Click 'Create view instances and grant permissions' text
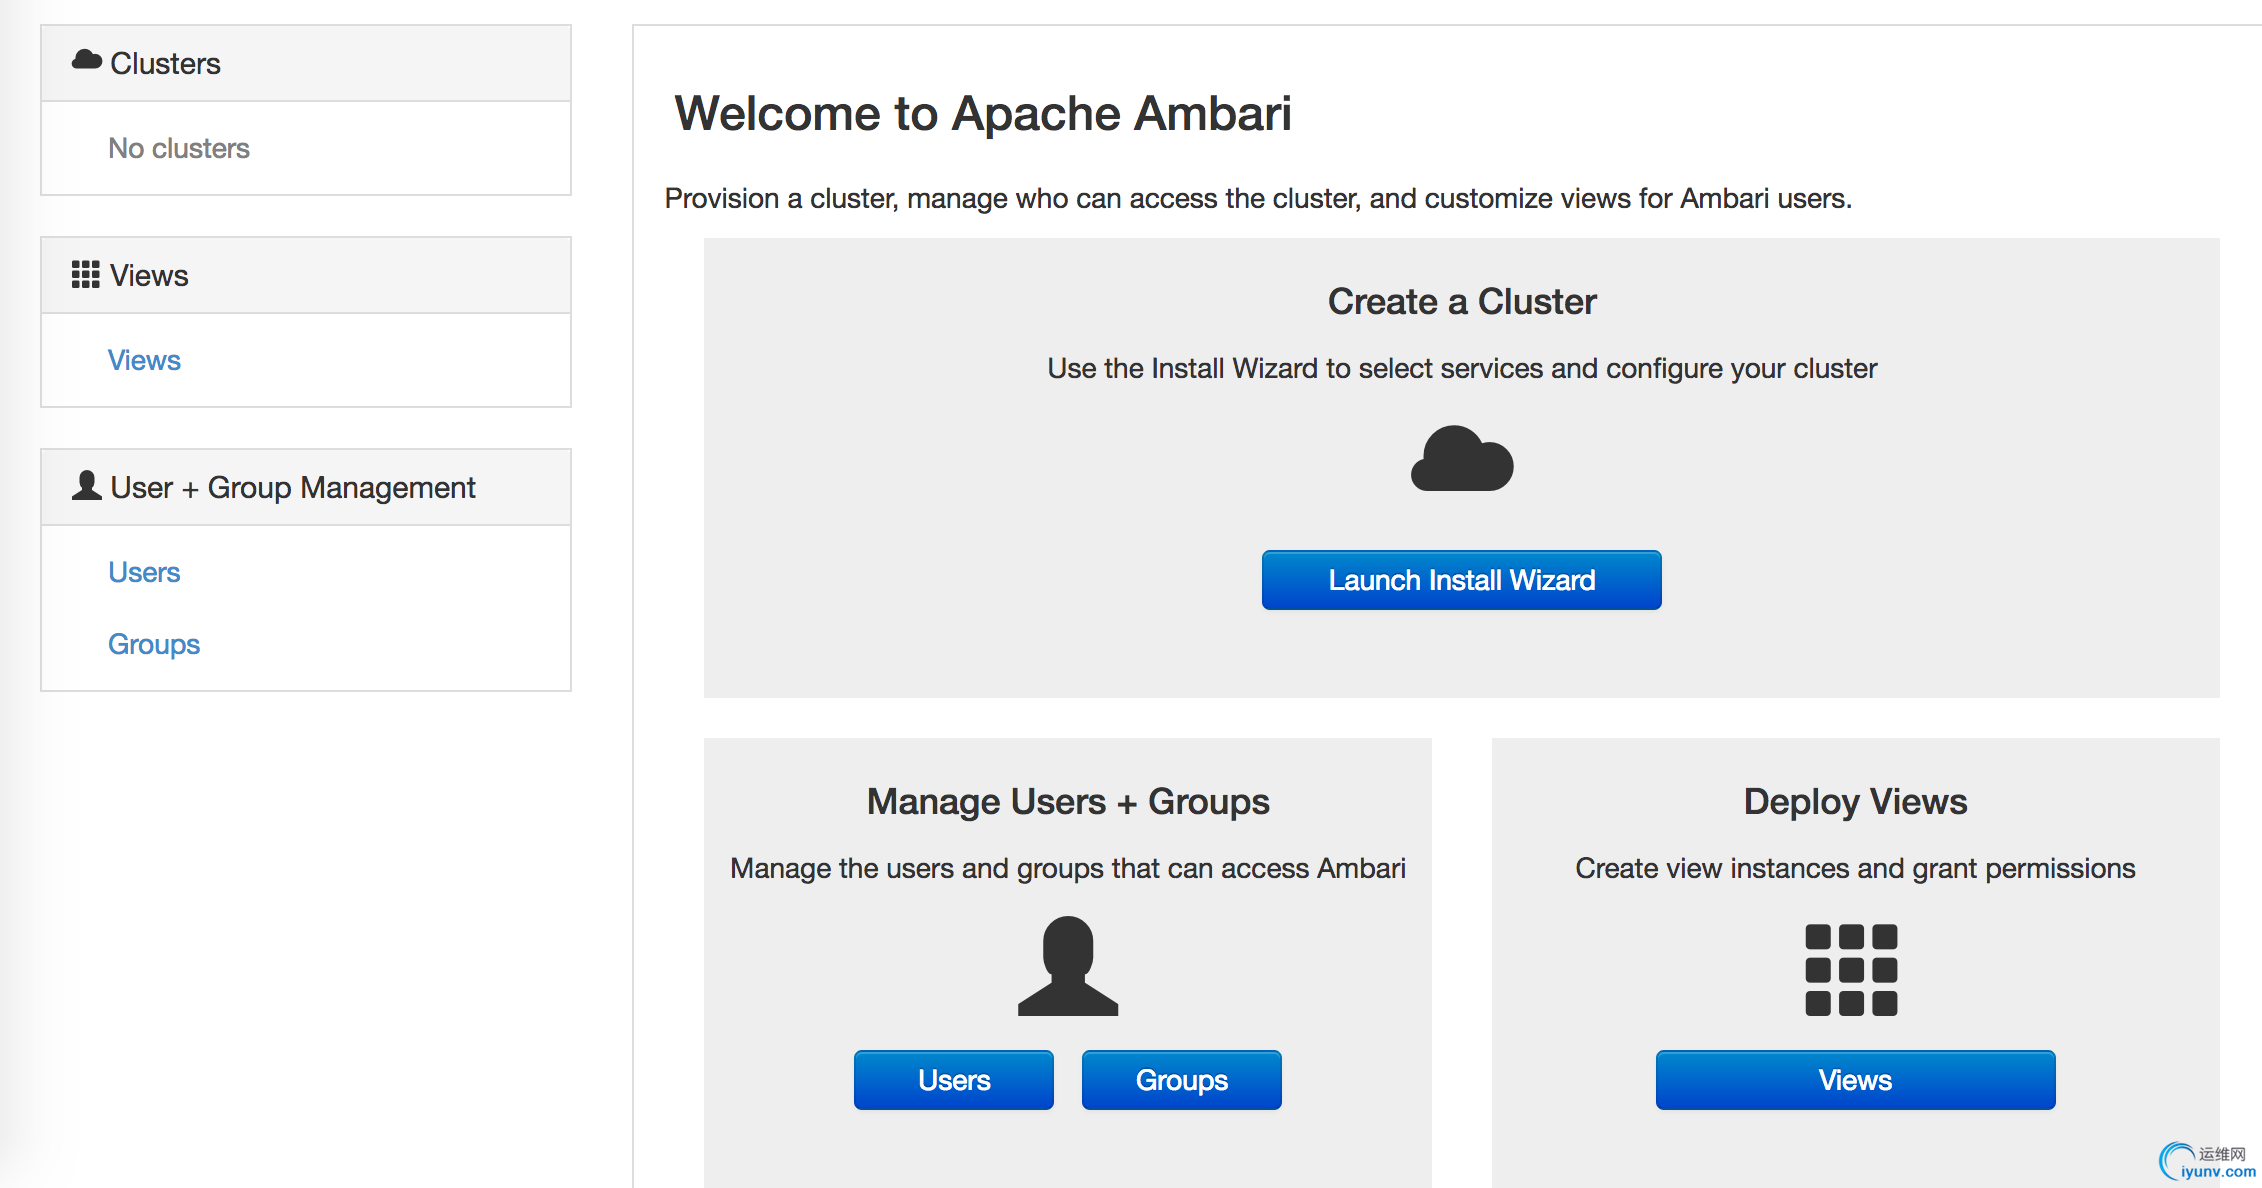 1856,868
